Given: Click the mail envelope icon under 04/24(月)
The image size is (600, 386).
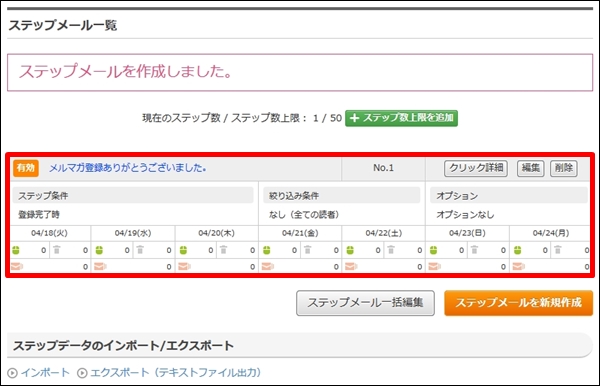Looking at the screenshot, I should pos(518,266).
